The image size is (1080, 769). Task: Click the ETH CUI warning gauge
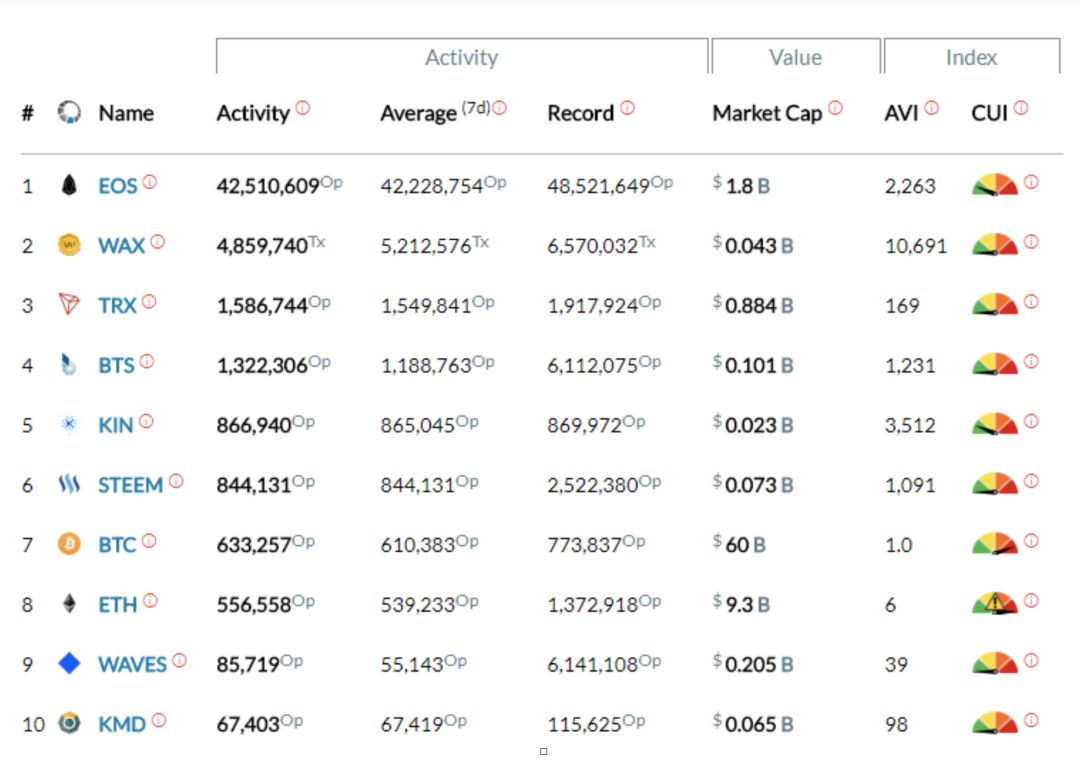tap(994, 603)
